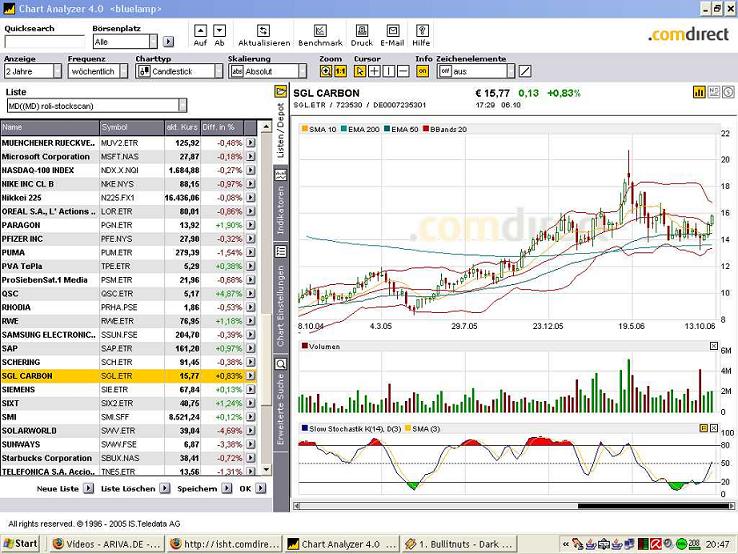Focus the Quicksearch input field
Screen dimensions: 738x554
click(x=45, y=42)
